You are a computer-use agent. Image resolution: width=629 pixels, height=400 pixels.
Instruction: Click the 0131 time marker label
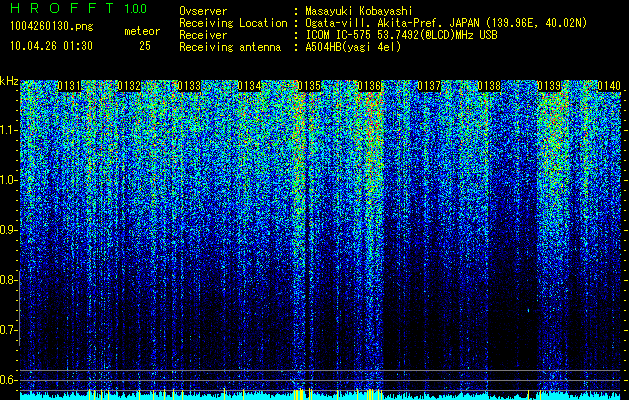pyautogui.click(x=69, y=86)
